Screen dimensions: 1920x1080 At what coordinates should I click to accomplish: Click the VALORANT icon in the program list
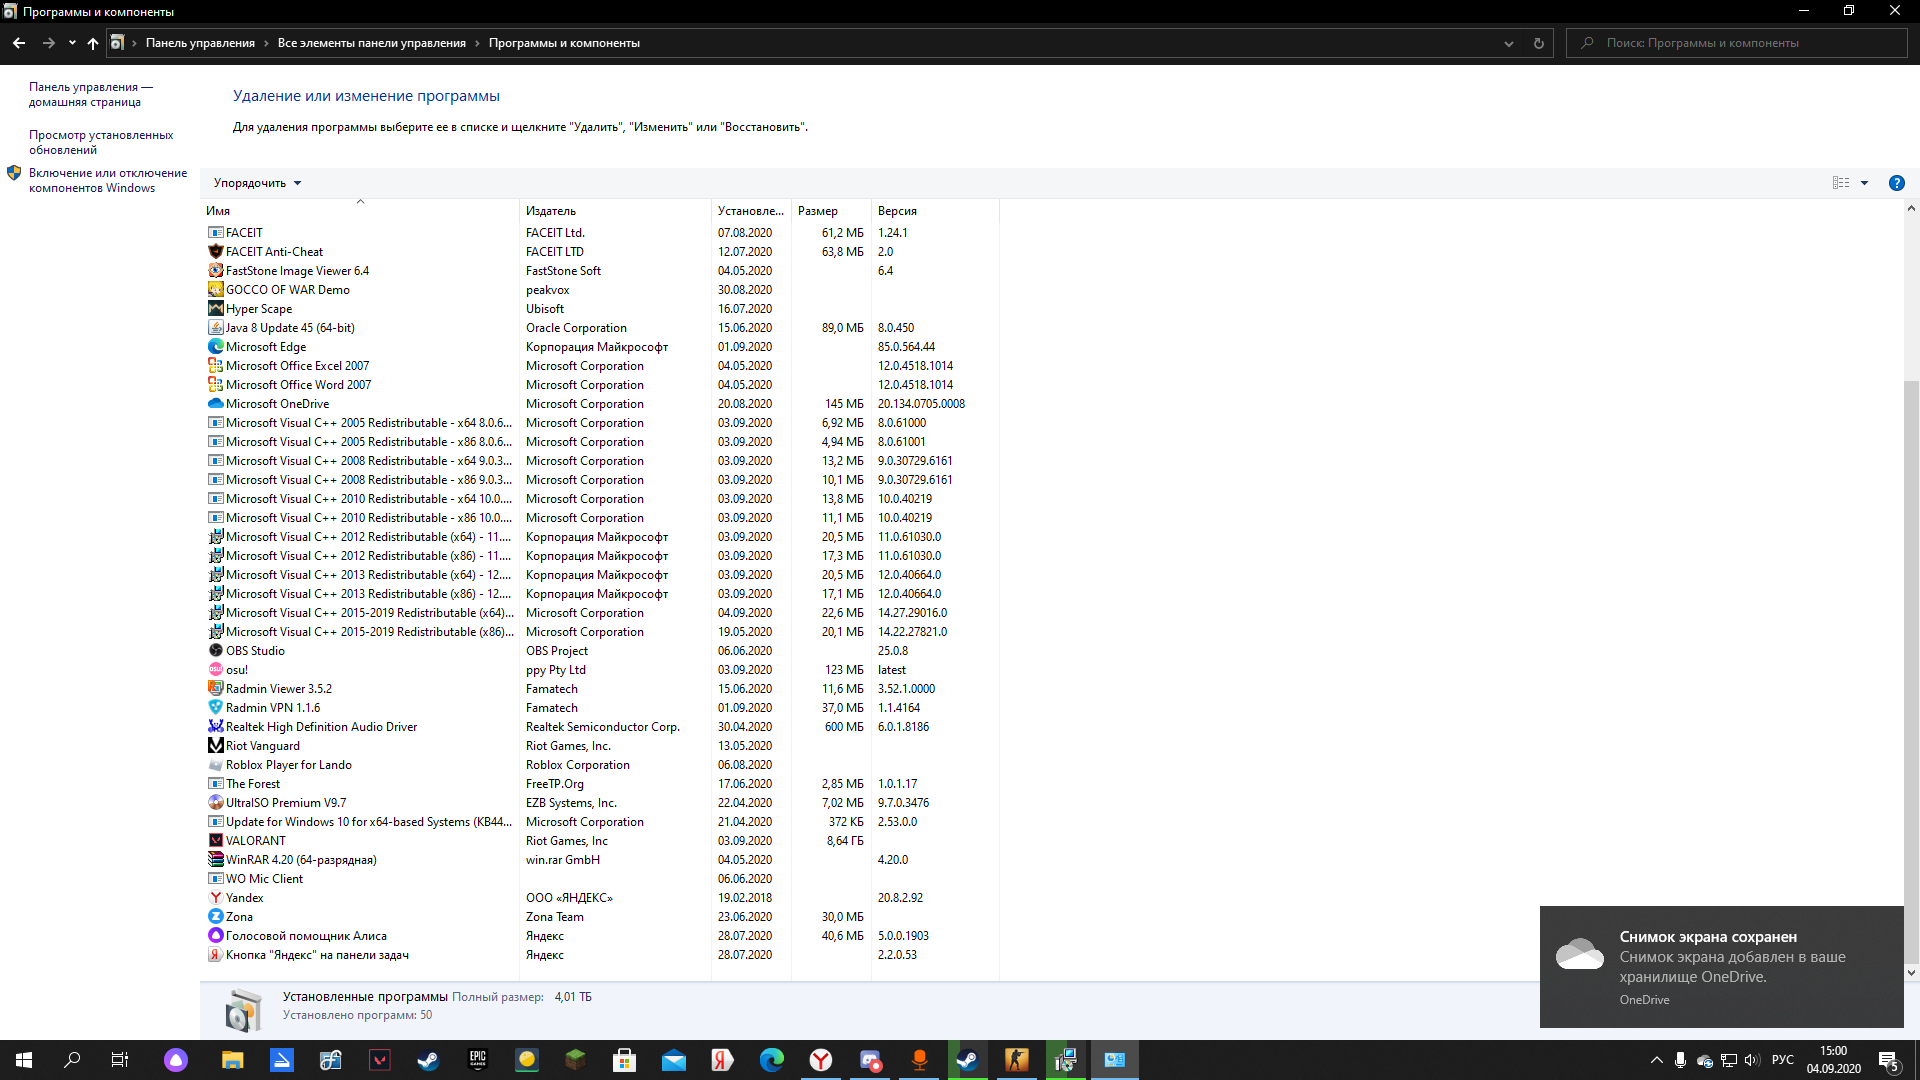tap(215, 841)
